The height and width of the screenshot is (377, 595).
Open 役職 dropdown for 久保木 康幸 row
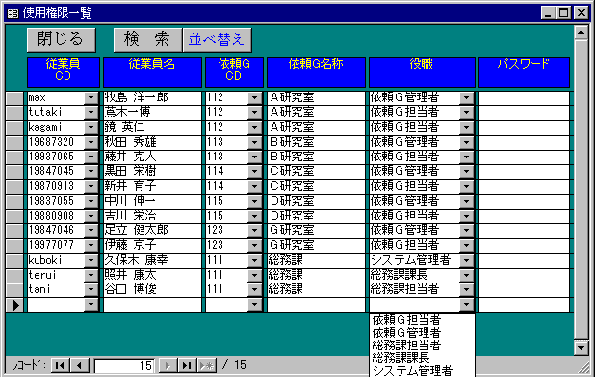466,261
